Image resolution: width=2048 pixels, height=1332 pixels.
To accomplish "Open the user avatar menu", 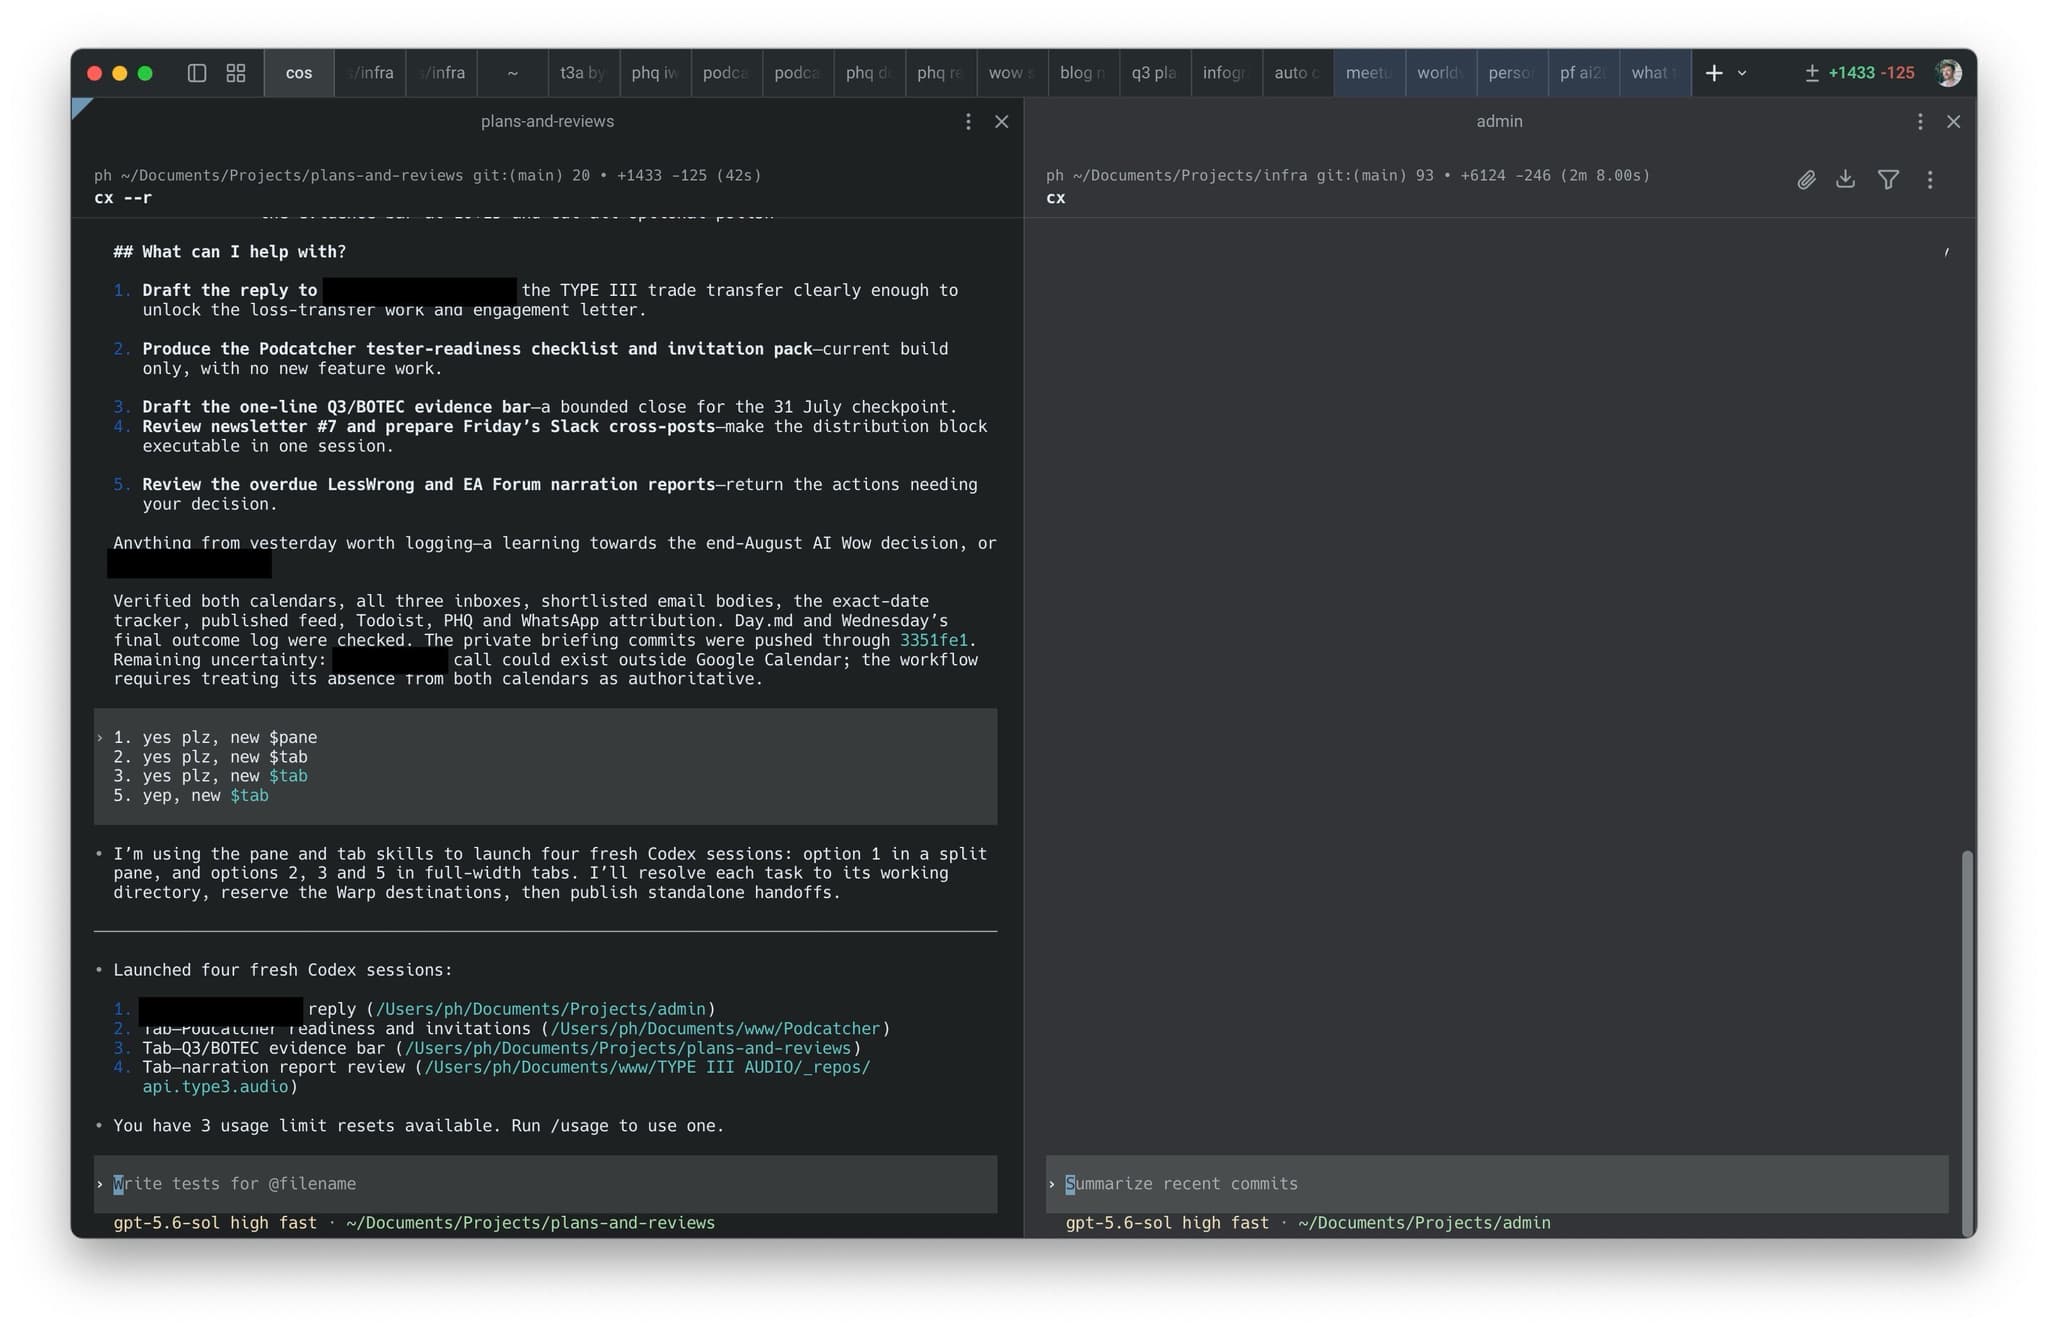I will point(1947,73).
